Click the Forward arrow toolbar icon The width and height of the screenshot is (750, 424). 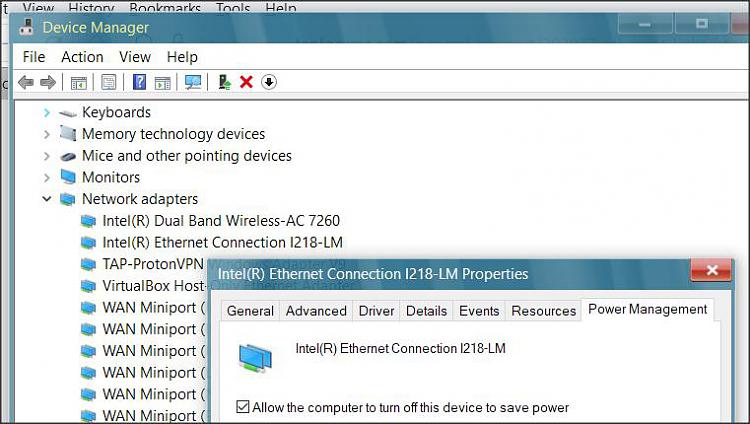(x=48, y=82)
